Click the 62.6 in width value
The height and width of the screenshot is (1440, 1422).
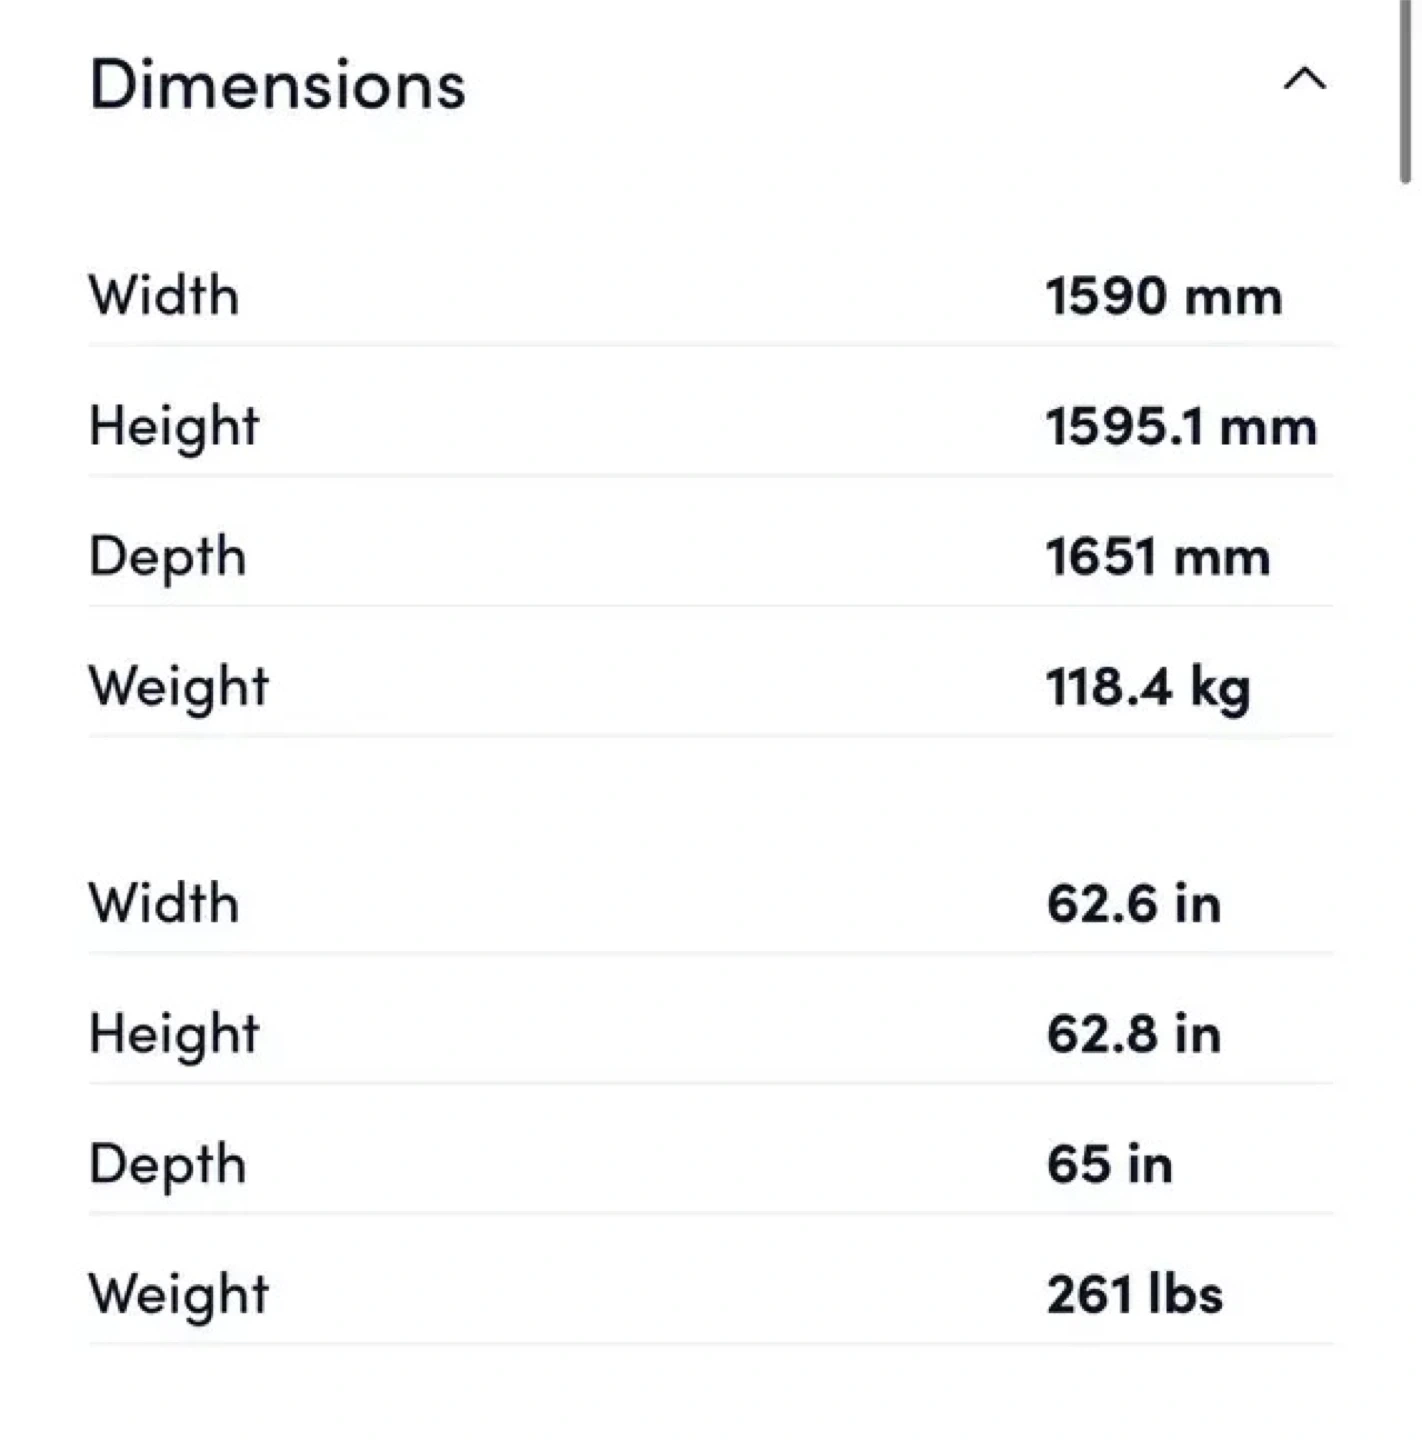(x=1133, y=904)
